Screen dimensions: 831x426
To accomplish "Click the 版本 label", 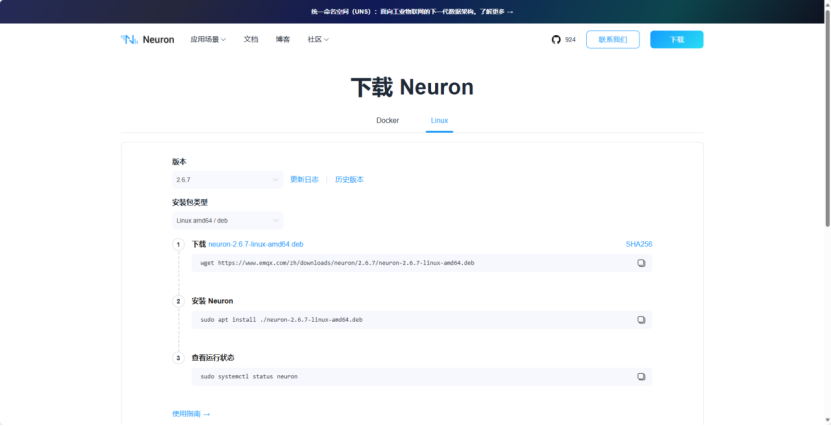I will point(179,162).
